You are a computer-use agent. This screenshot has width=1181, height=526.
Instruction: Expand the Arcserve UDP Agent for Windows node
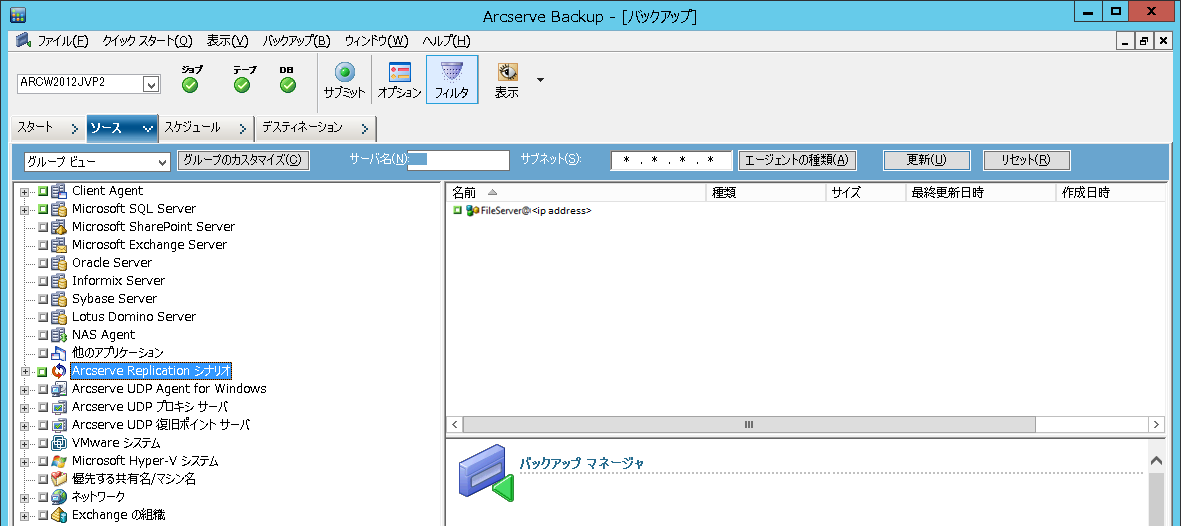tap(25, 390)
